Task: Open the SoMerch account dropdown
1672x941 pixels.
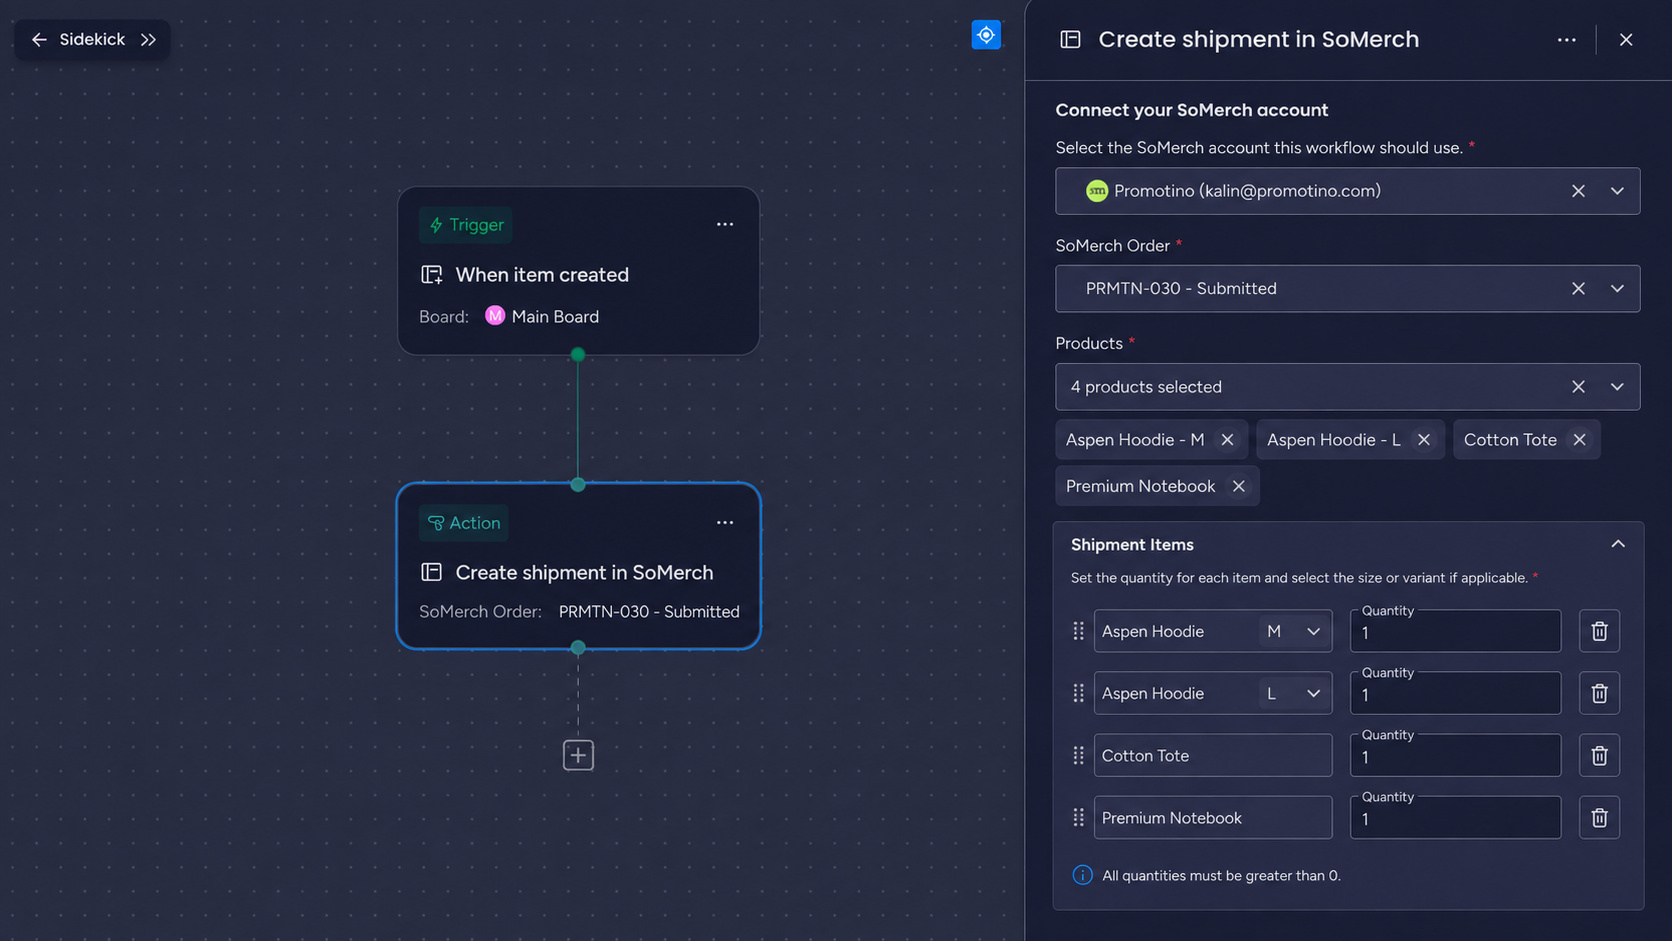Action: coord(1617,191)
